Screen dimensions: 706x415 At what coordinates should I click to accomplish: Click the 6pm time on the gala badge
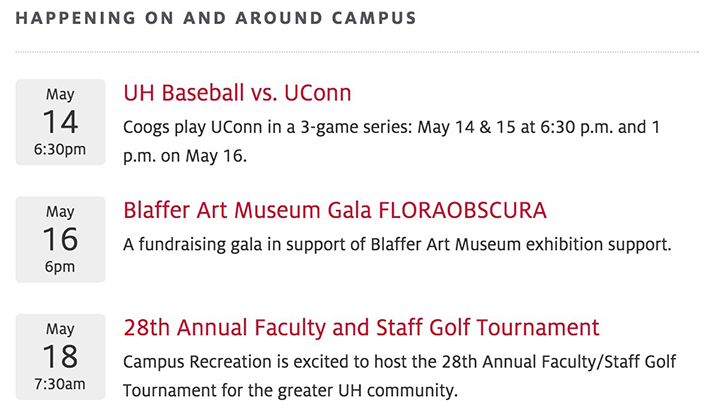point(60,267)
